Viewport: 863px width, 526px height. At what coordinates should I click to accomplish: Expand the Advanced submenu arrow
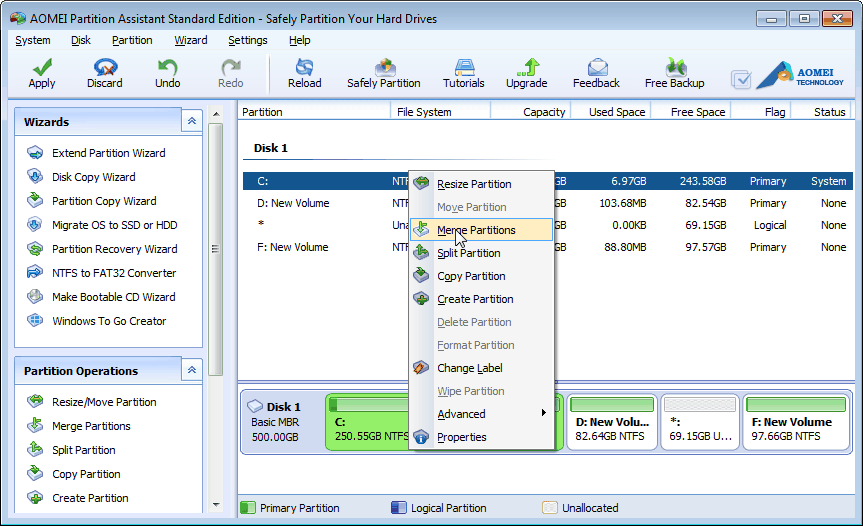point(543,413)
